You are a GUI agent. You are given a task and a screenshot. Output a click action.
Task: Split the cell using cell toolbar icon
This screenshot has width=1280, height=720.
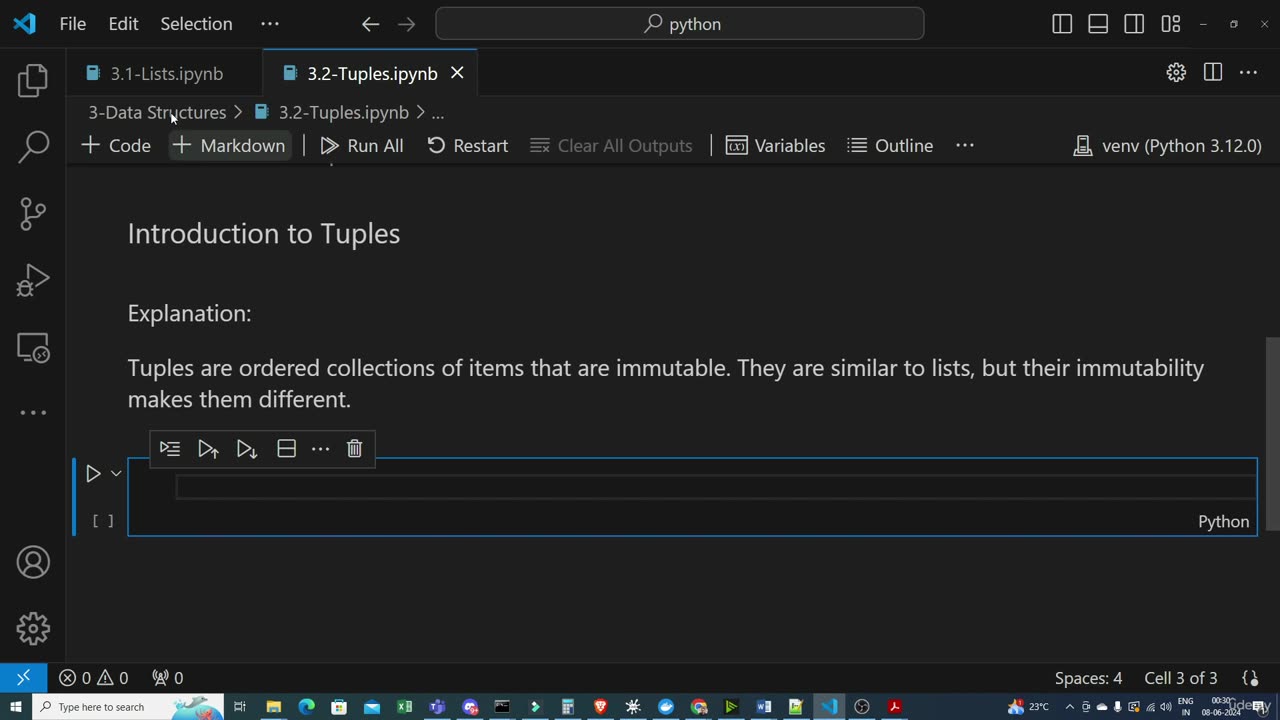pyautogui.click(x=286, y=449)
